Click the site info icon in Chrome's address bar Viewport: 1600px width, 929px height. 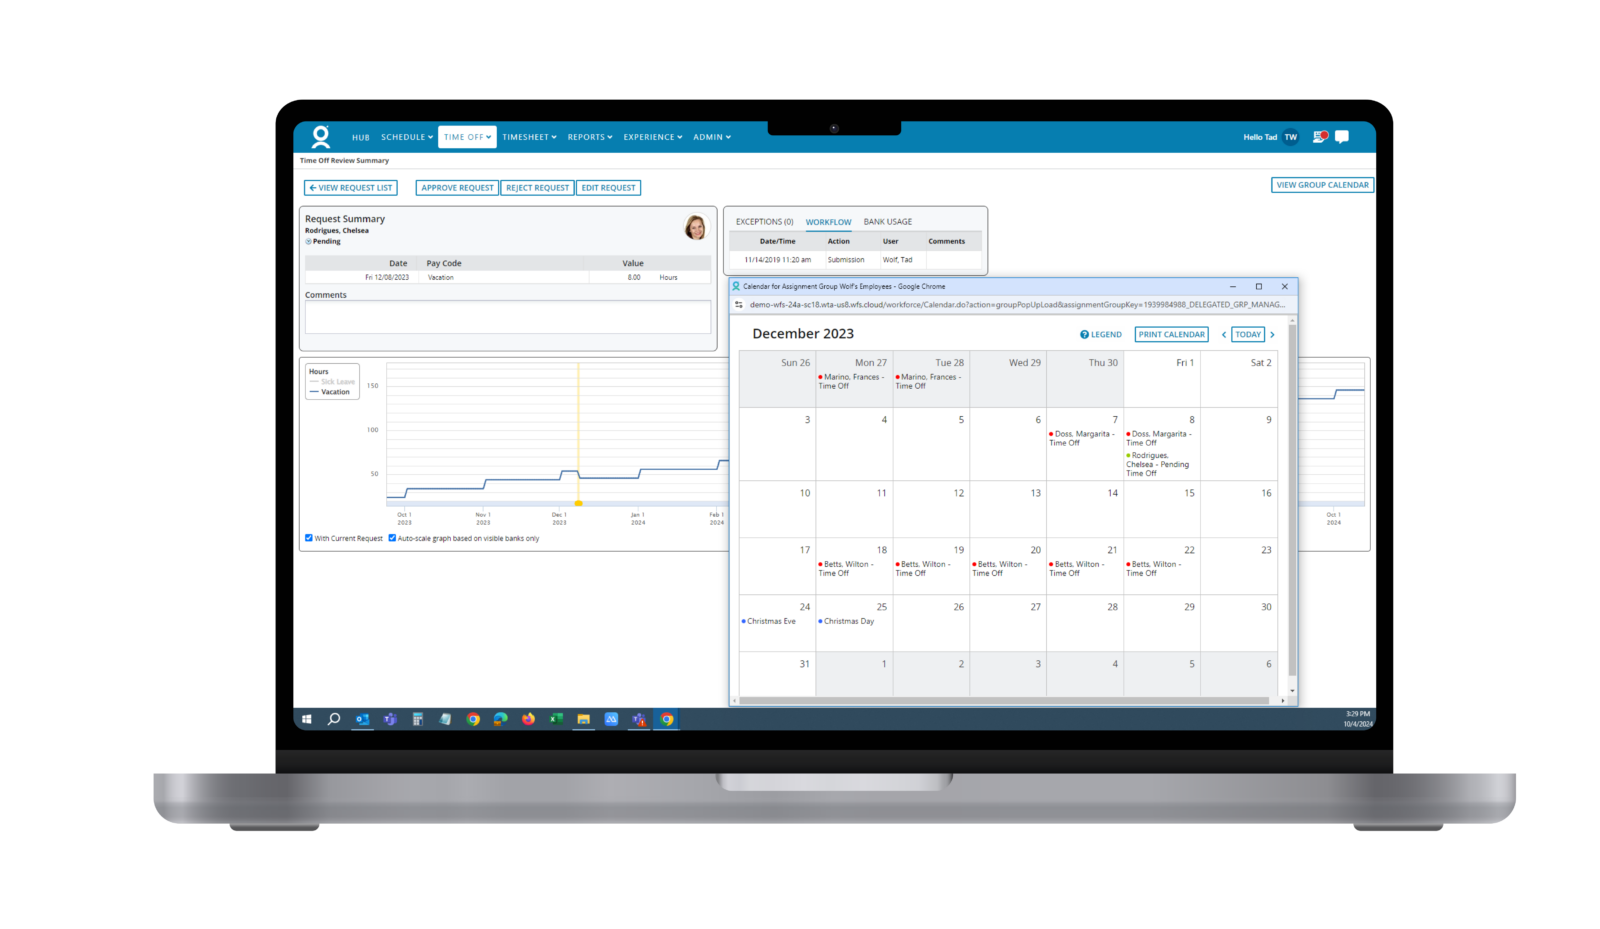[737, 305]
